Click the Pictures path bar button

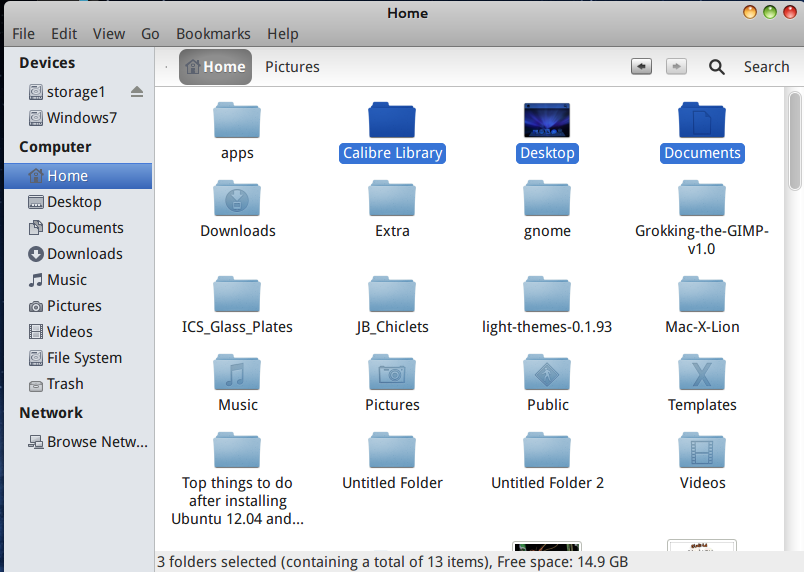tap(292, 67)
